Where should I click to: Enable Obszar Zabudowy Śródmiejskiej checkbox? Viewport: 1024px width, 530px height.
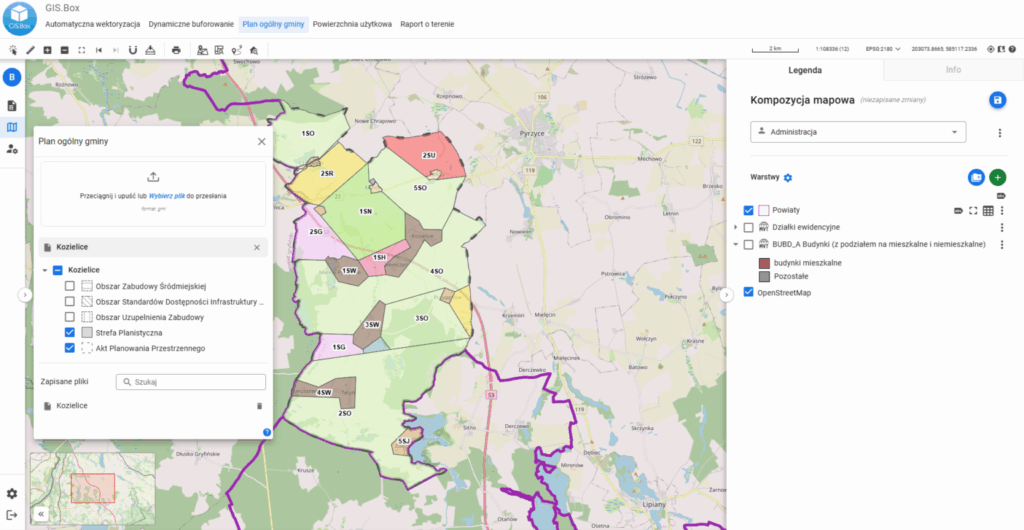tap(70, 286)
